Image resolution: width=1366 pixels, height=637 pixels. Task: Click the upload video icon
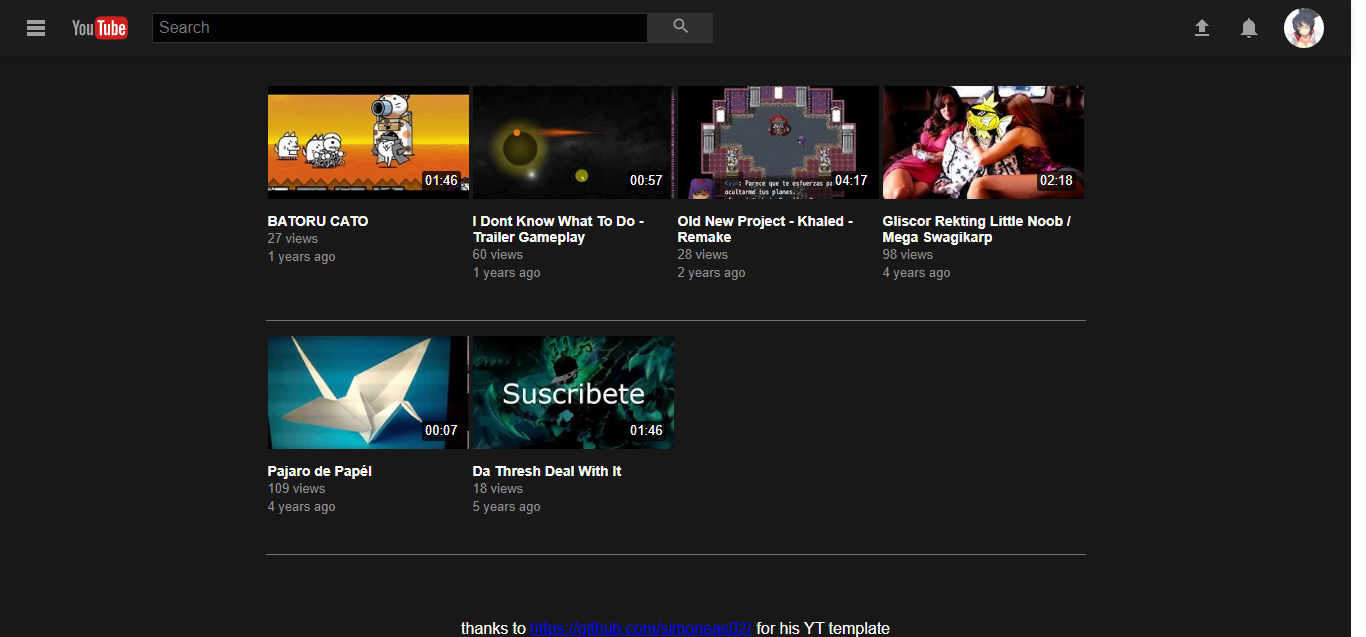click(1202, 28)
